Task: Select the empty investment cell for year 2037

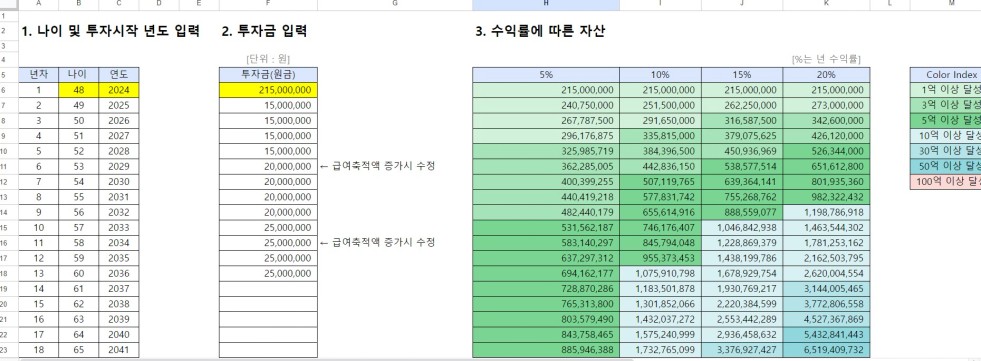Action: click(x=268, y=289)
